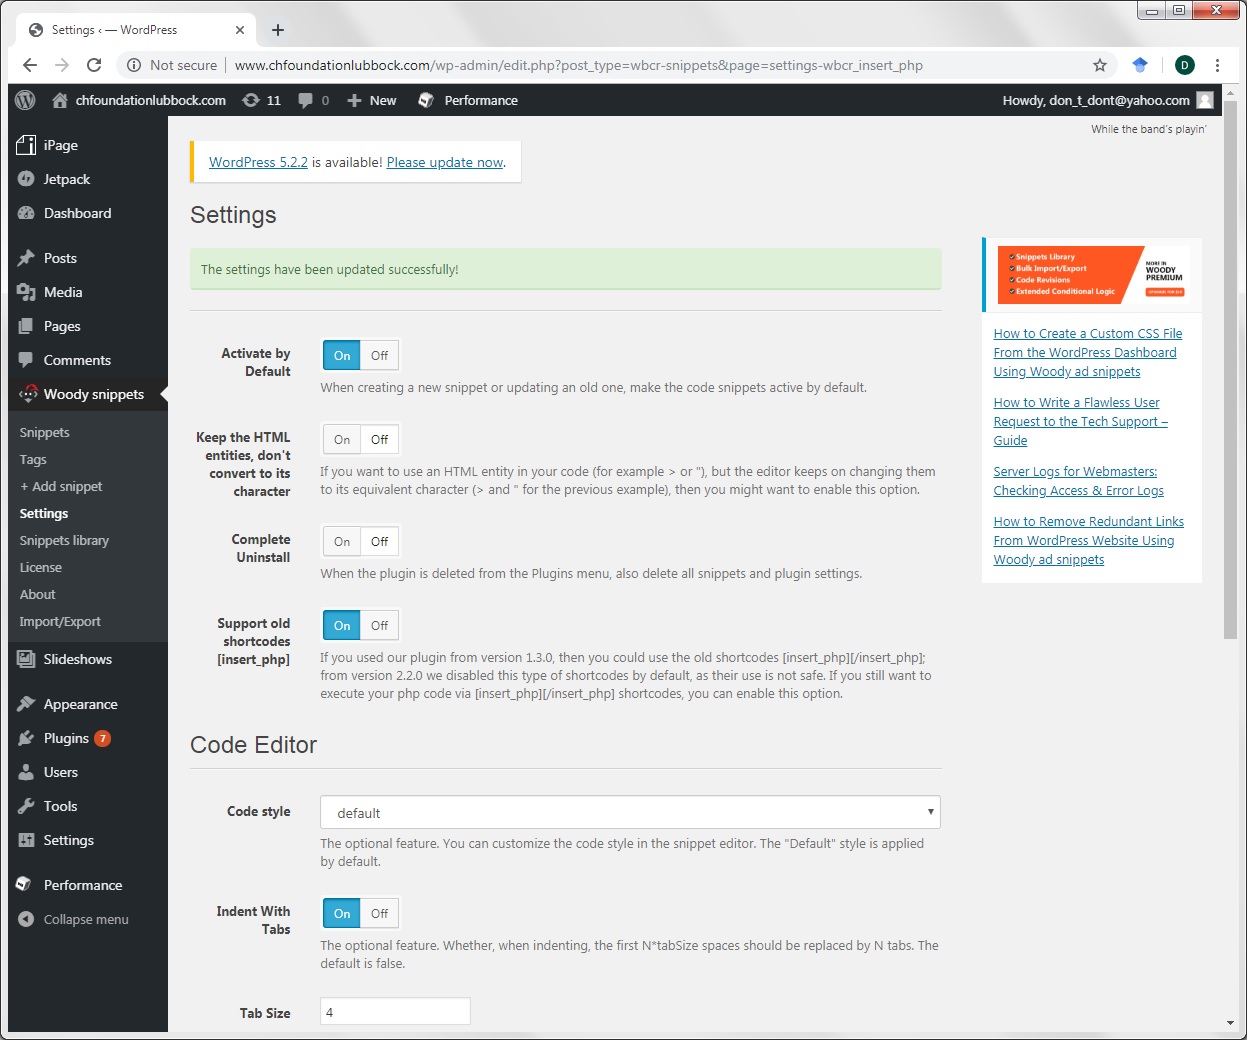Collapse the admin sidebar menu
This screenshot has width=1247, height=1040.
click(x=85, y=919)
